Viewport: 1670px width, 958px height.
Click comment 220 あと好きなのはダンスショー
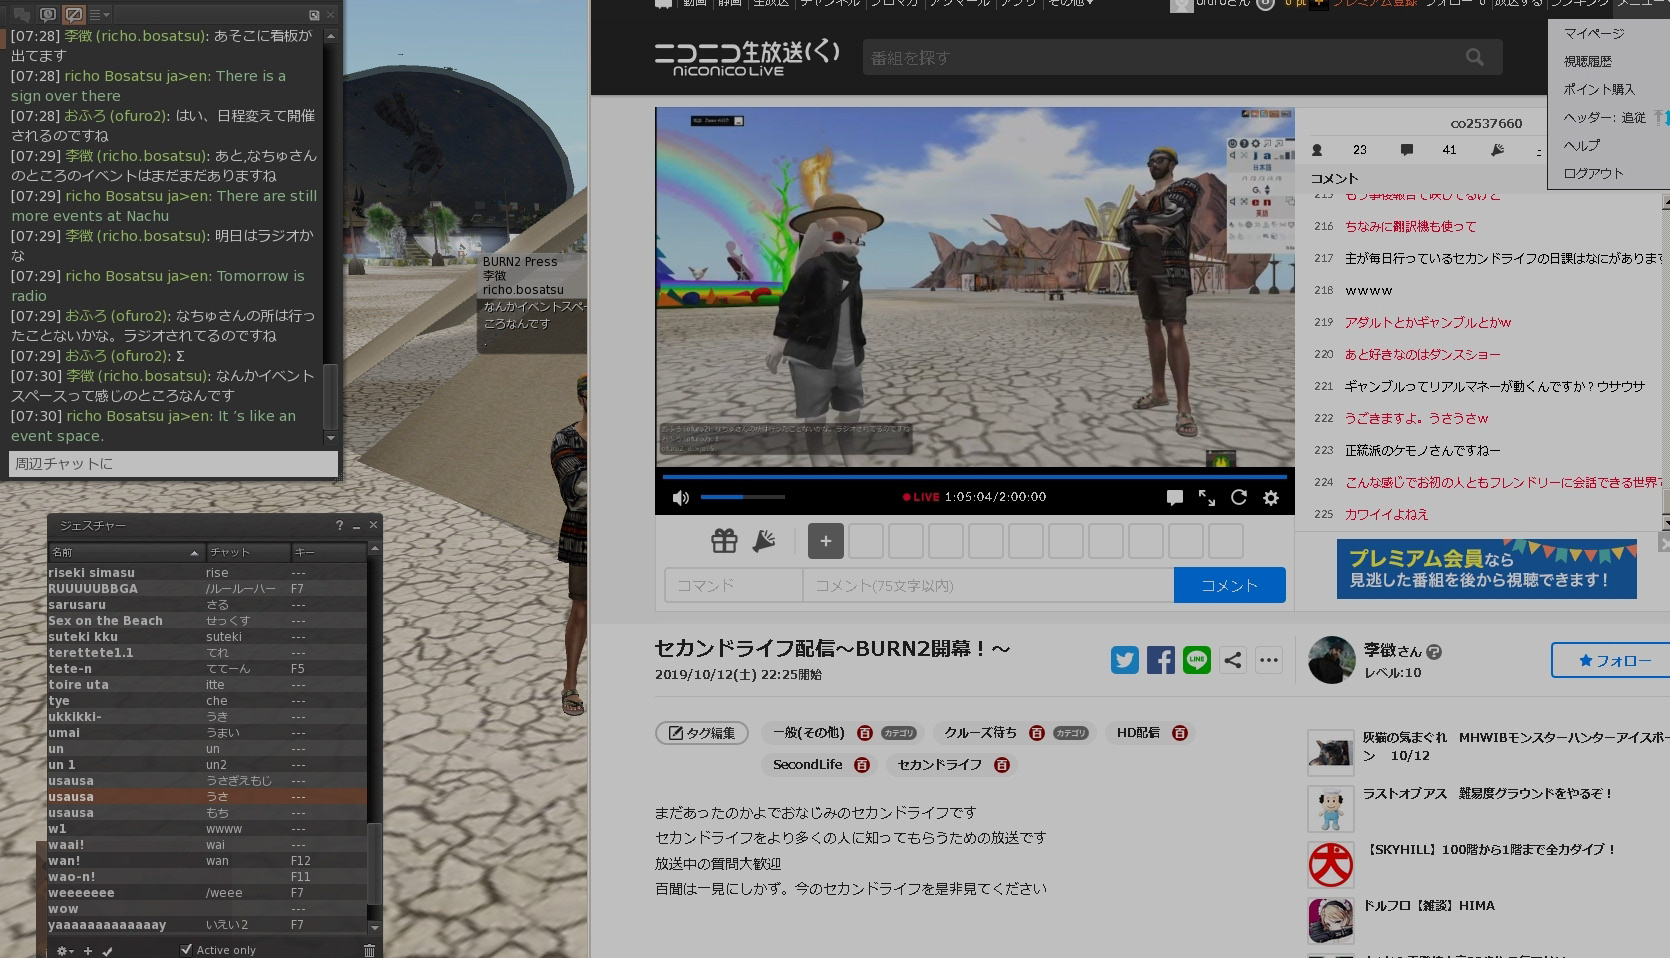tap(1422, 354)
